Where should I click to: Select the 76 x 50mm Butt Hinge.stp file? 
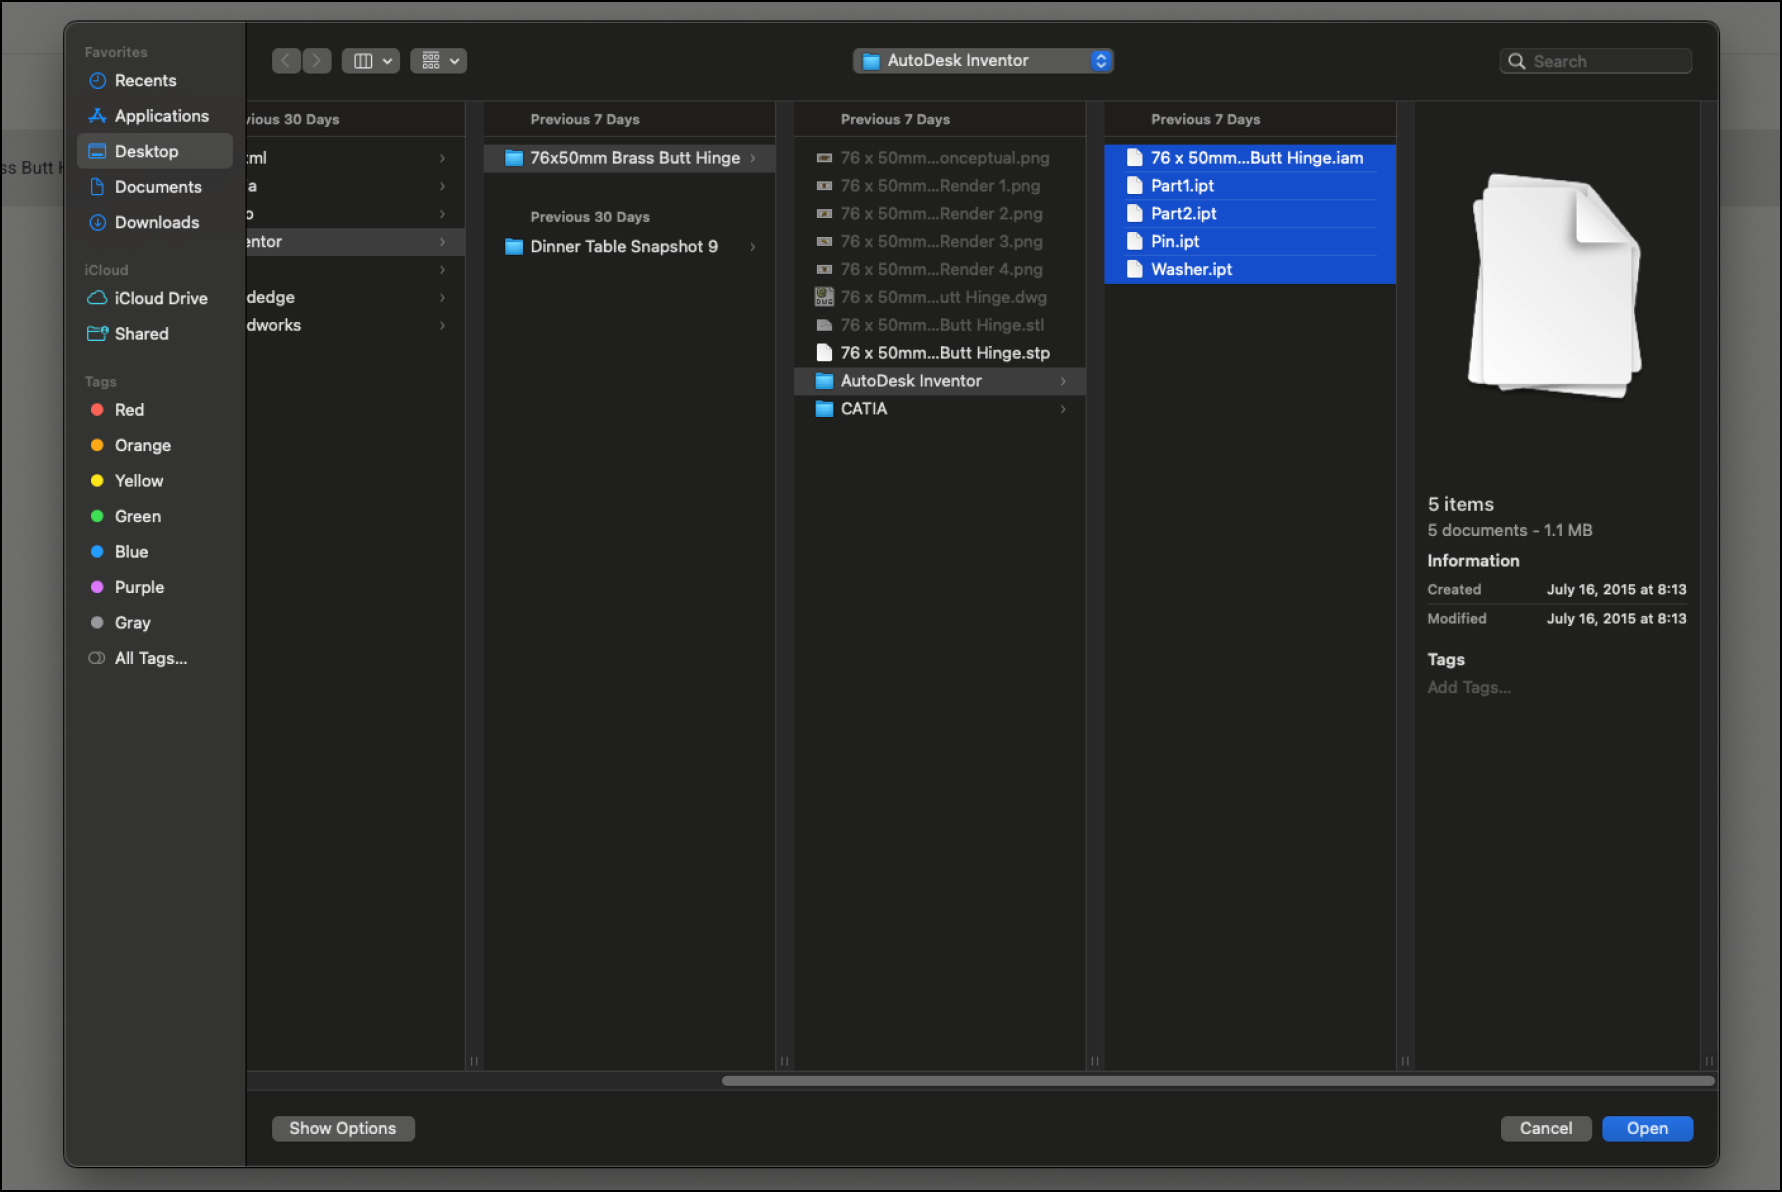coord(944,353)
